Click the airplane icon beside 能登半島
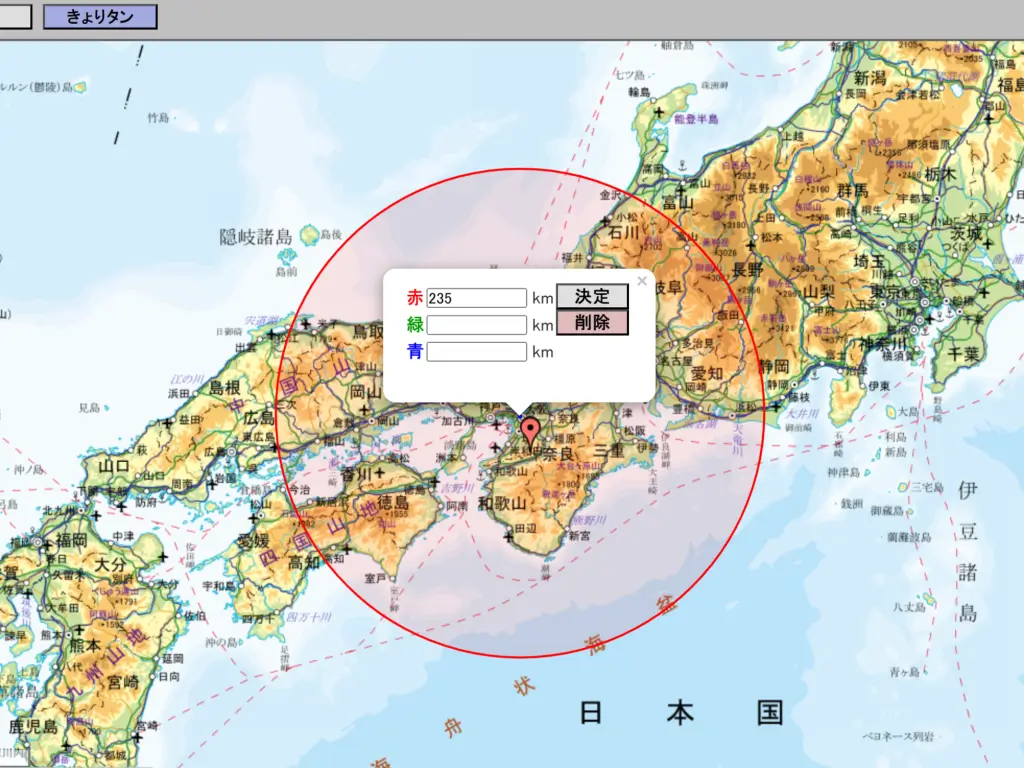The width and height of the screenshot is (1024, 768). (x=657, y=112)
